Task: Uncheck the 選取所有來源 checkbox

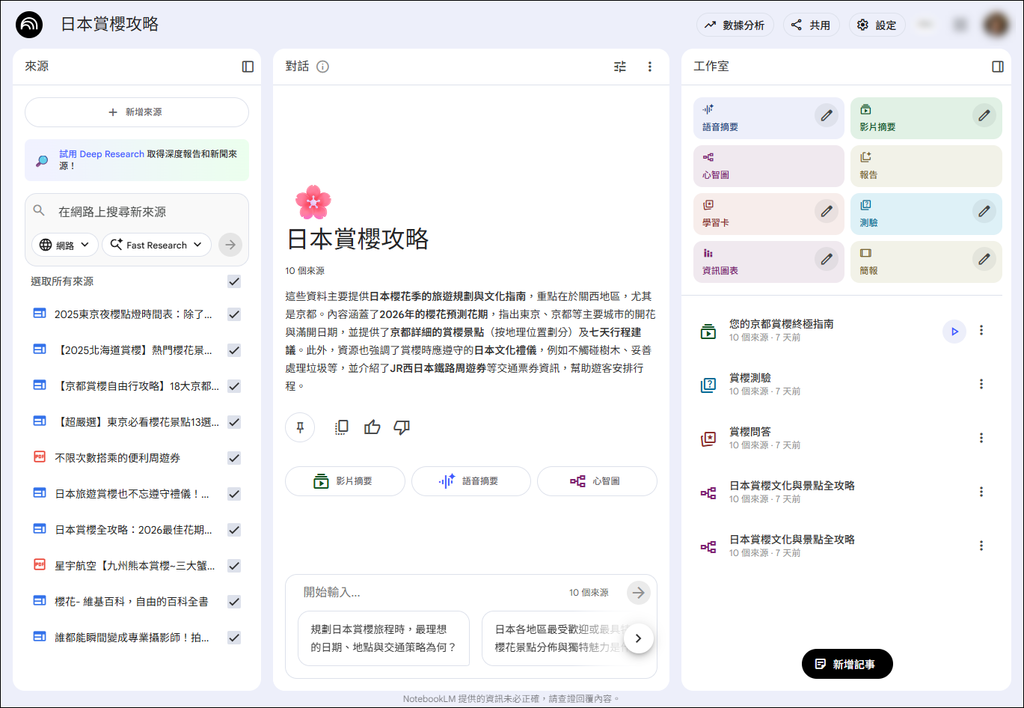Action: (x=234, y=281)
